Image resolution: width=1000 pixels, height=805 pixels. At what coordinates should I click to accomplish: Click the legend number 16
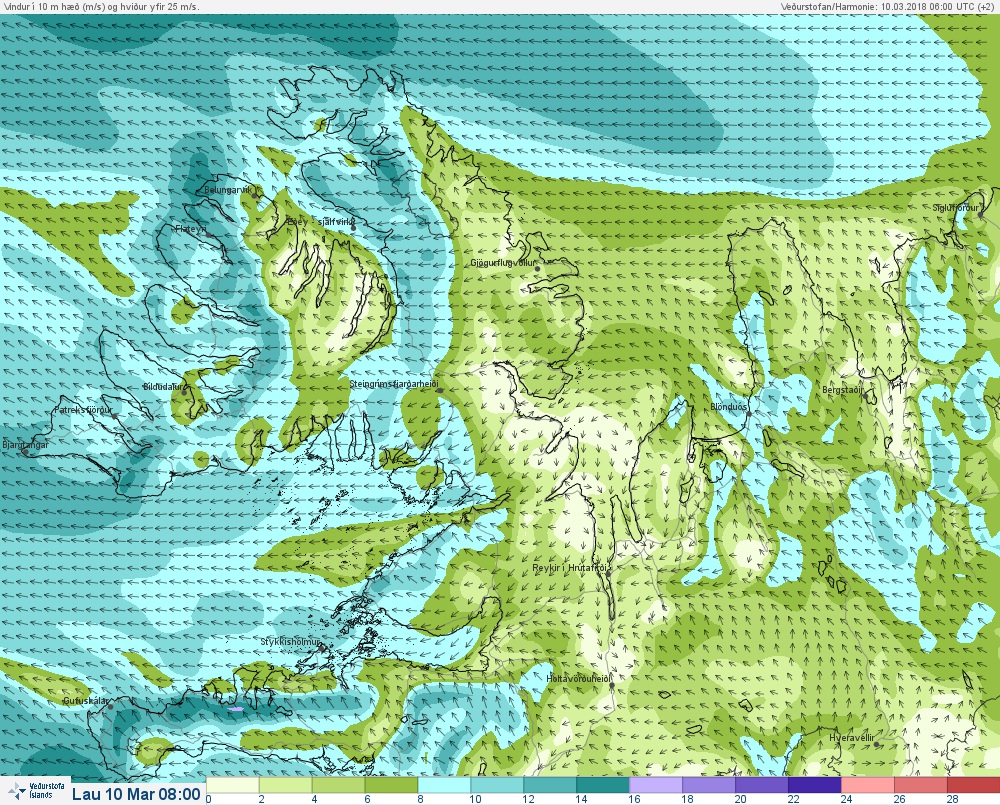coord(634,799)
